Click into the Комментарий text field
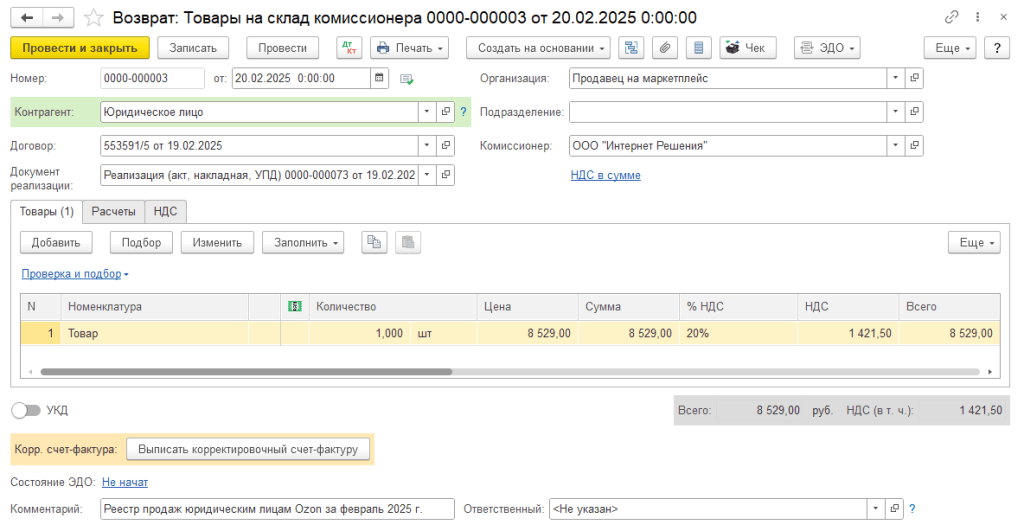 coord(277,509)
